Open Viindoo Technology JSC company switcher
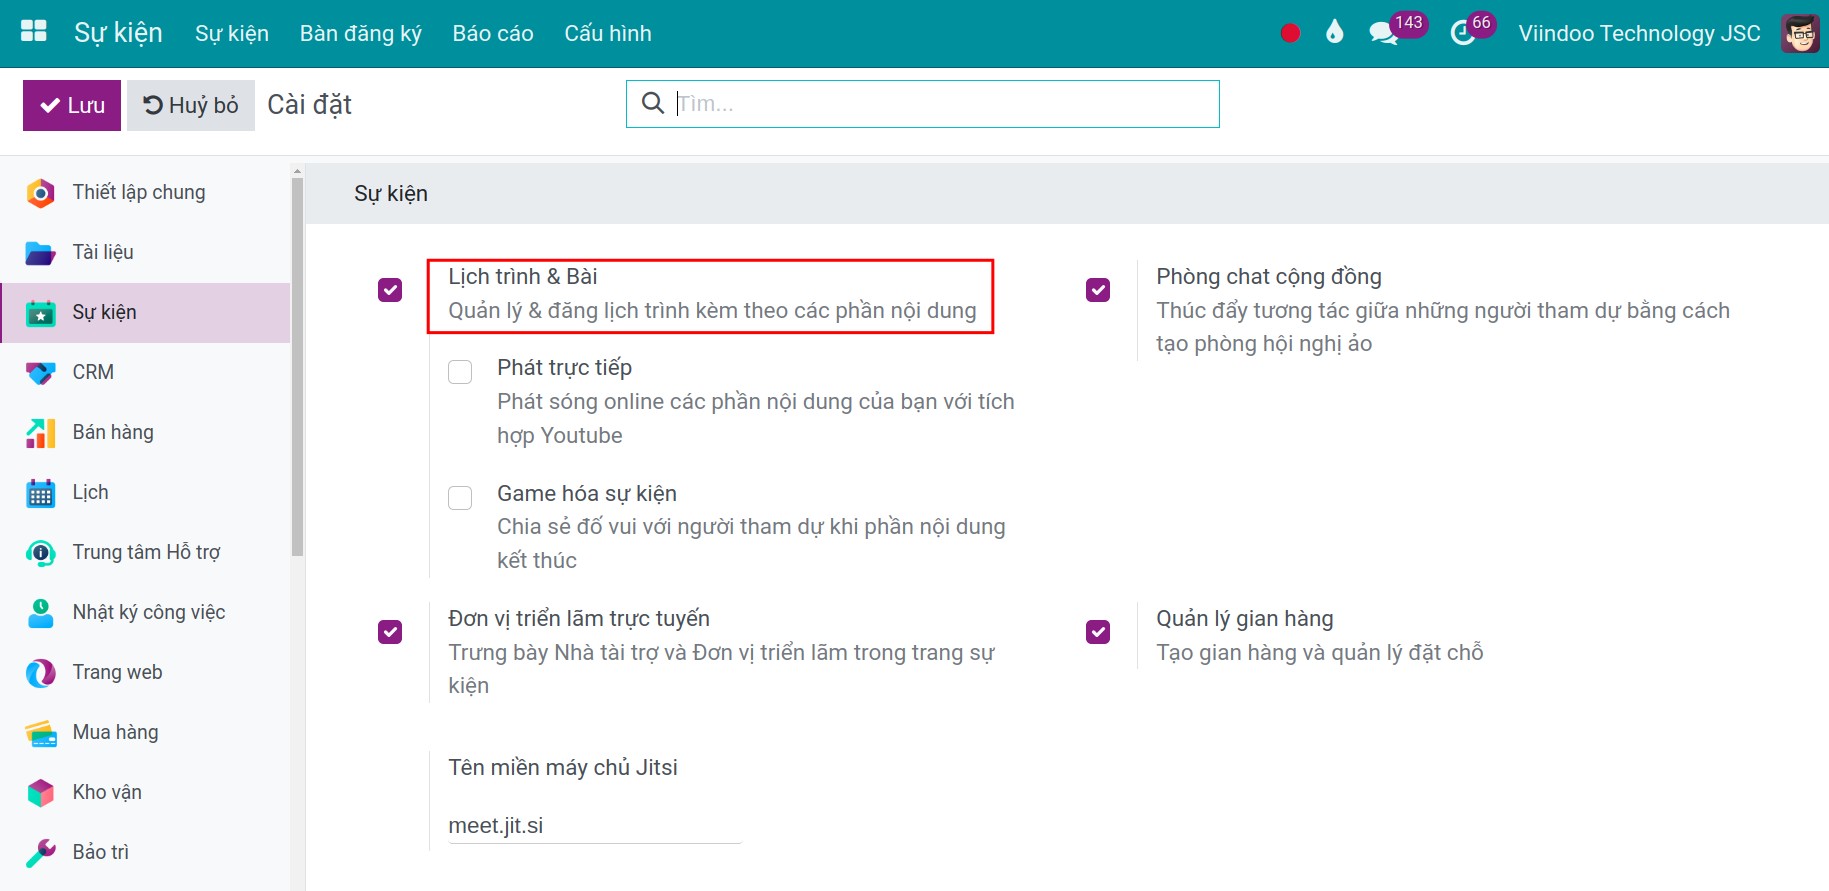 (1639, 33)
